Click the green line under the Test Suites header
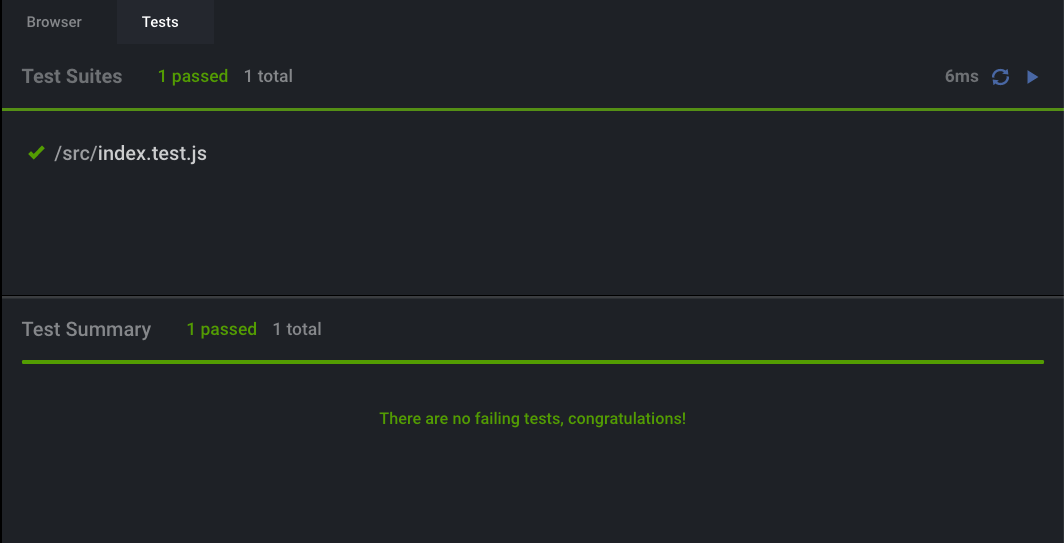1064x543 pixels. (533, 109)
